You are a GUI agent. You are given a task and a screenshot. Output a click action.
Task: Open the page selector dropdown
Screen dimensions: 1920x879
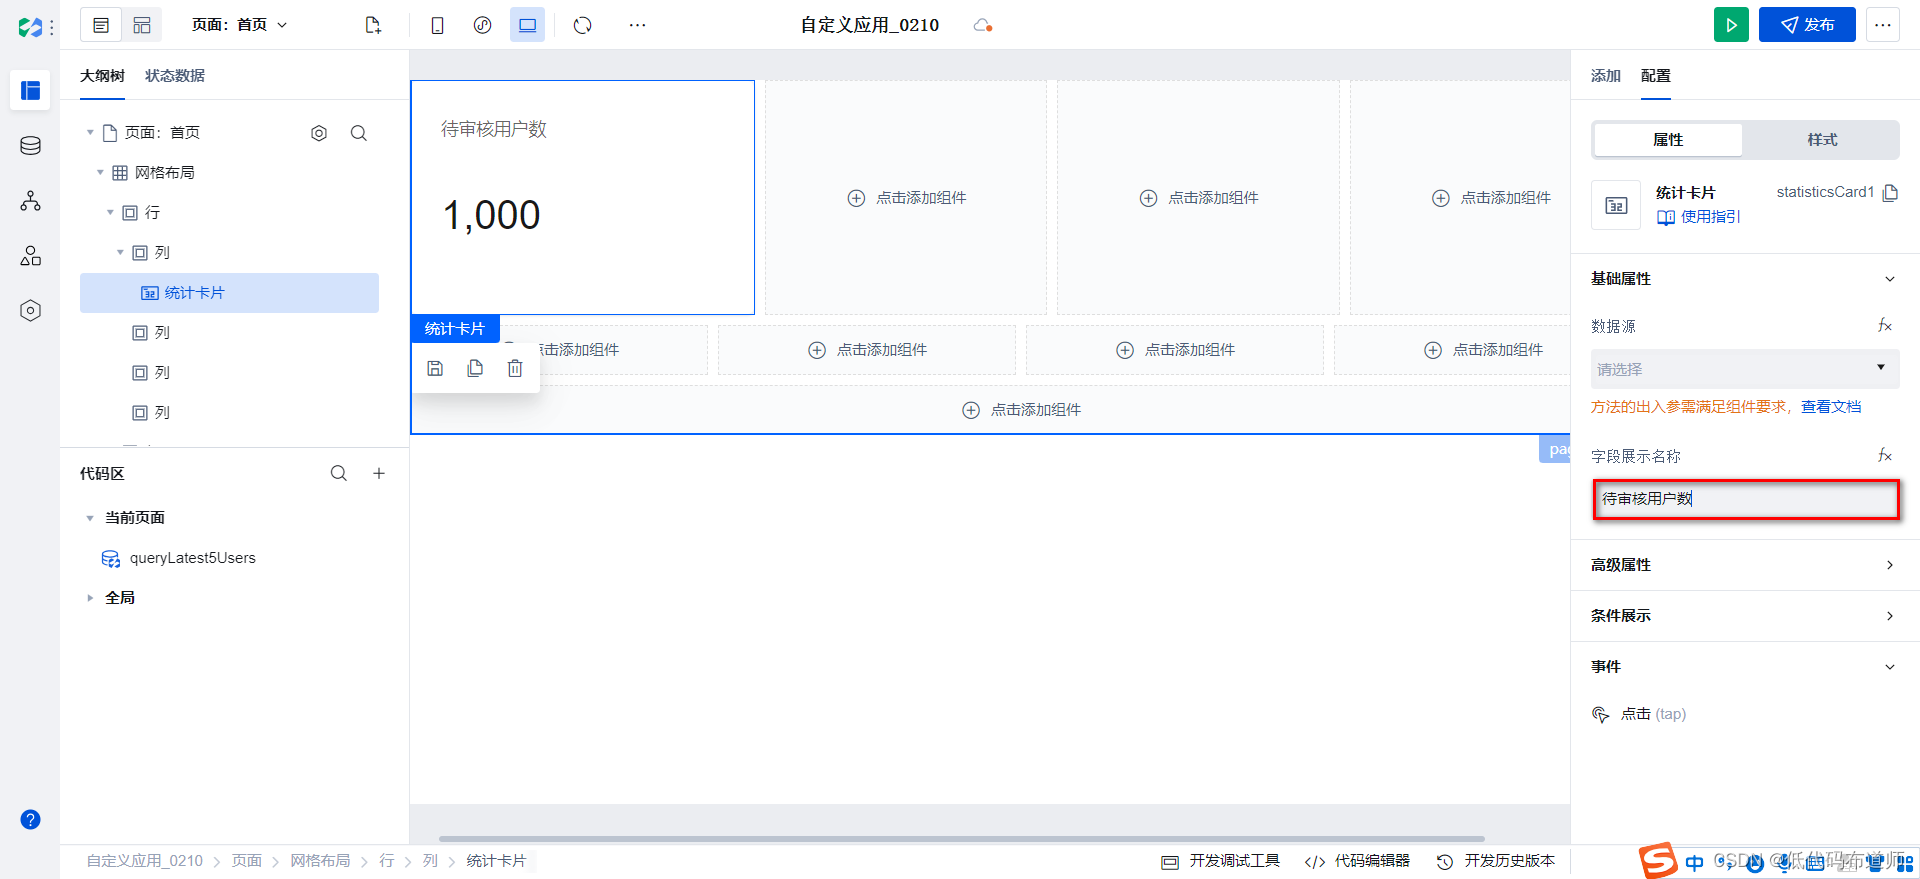pyautogui.click(x=239, y=25)
